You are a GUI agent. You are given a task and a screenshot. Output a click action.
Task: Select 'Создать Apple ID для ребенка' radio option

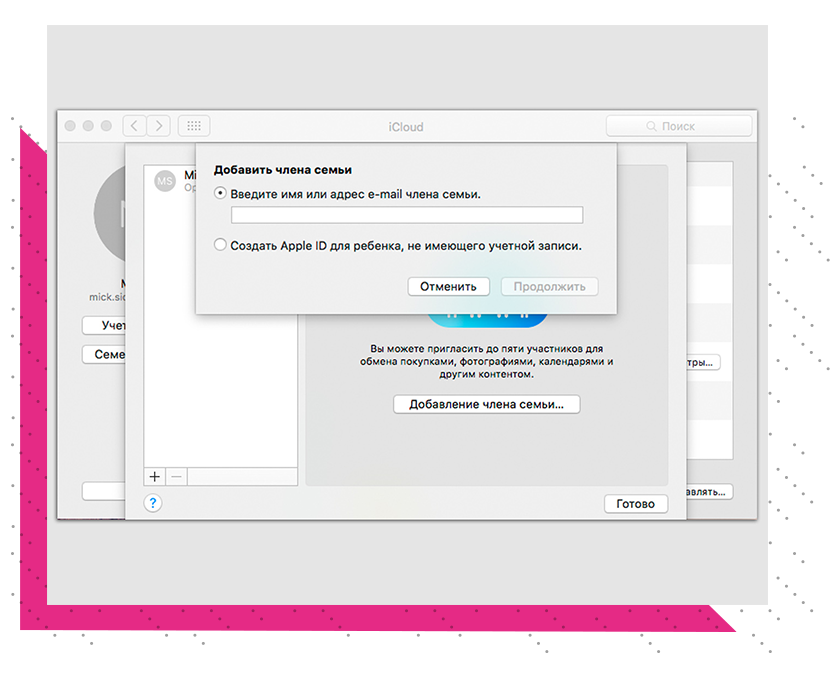point(220,245)
